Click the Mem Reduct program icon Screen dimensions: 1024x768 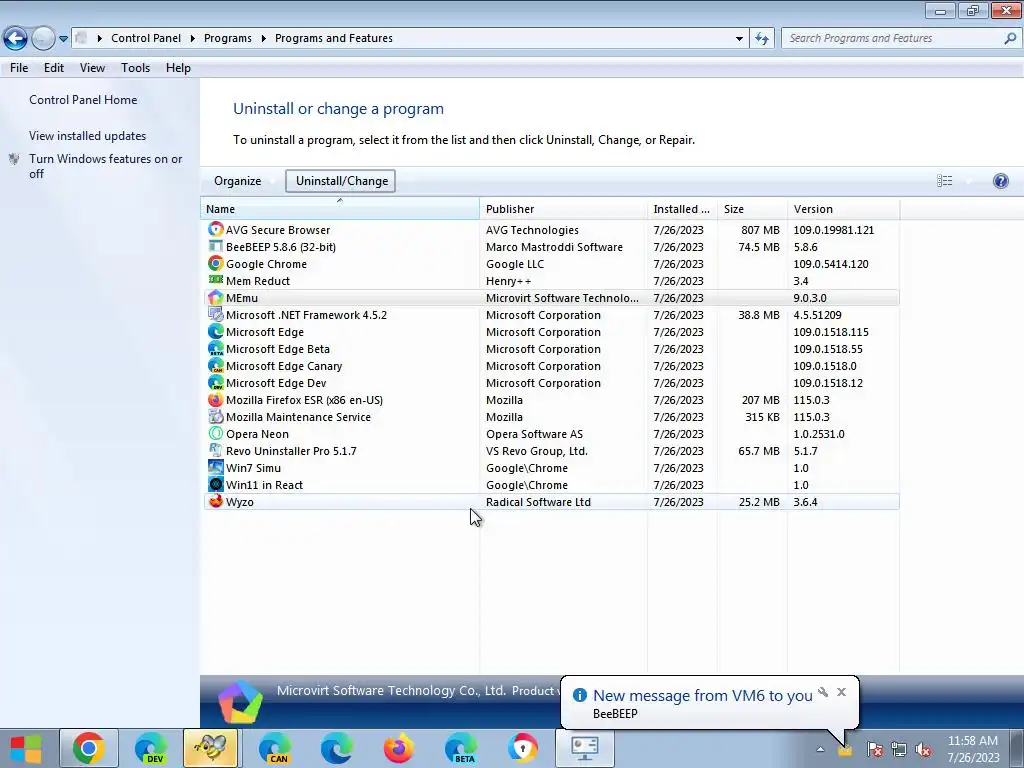tap(216, 280)
